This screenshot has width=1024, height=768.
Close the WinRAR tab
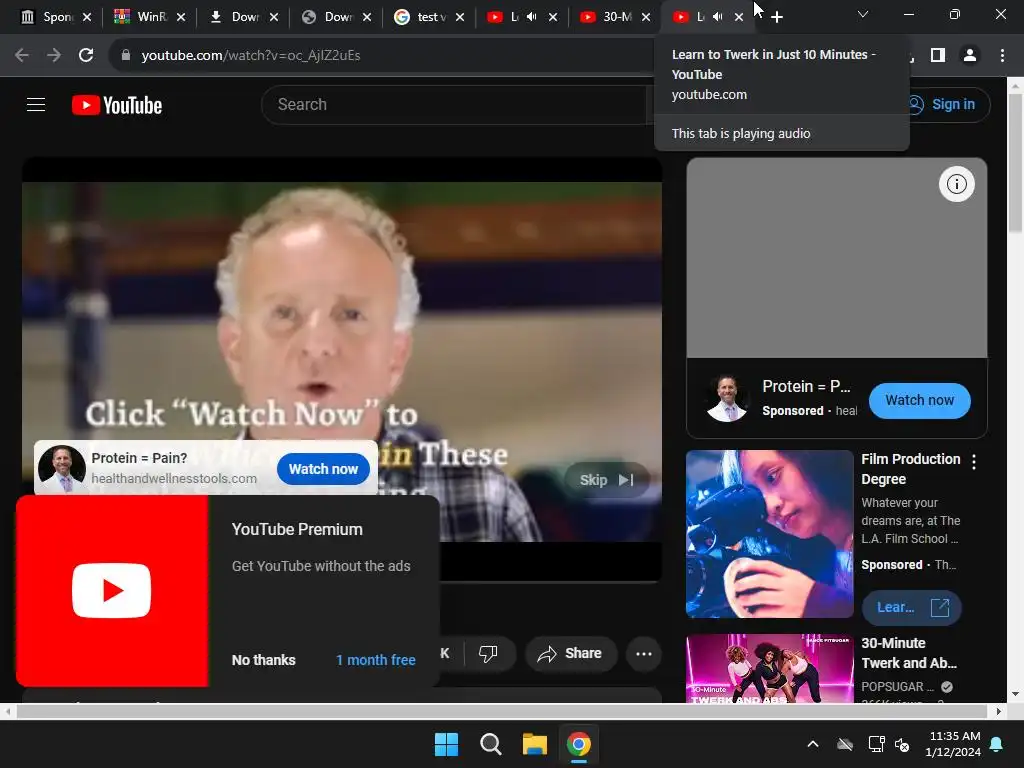[x=181, y=17]
